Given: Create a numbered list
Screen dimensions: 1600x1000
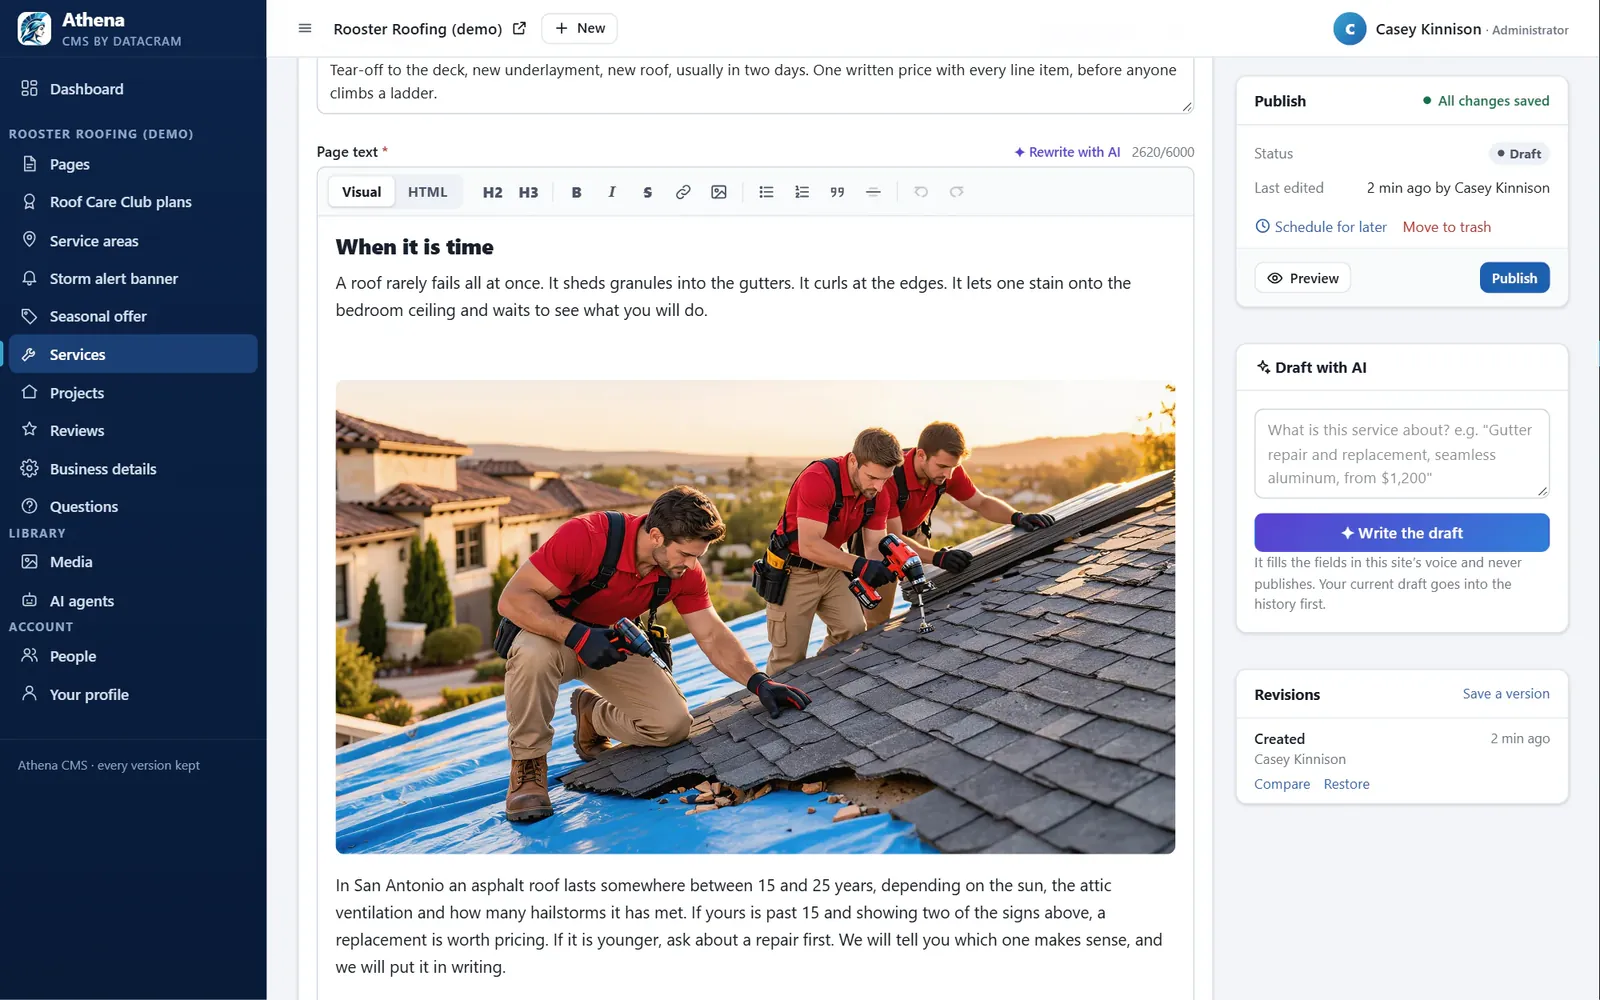Looking at the screenshot, I should pos(802,192).
